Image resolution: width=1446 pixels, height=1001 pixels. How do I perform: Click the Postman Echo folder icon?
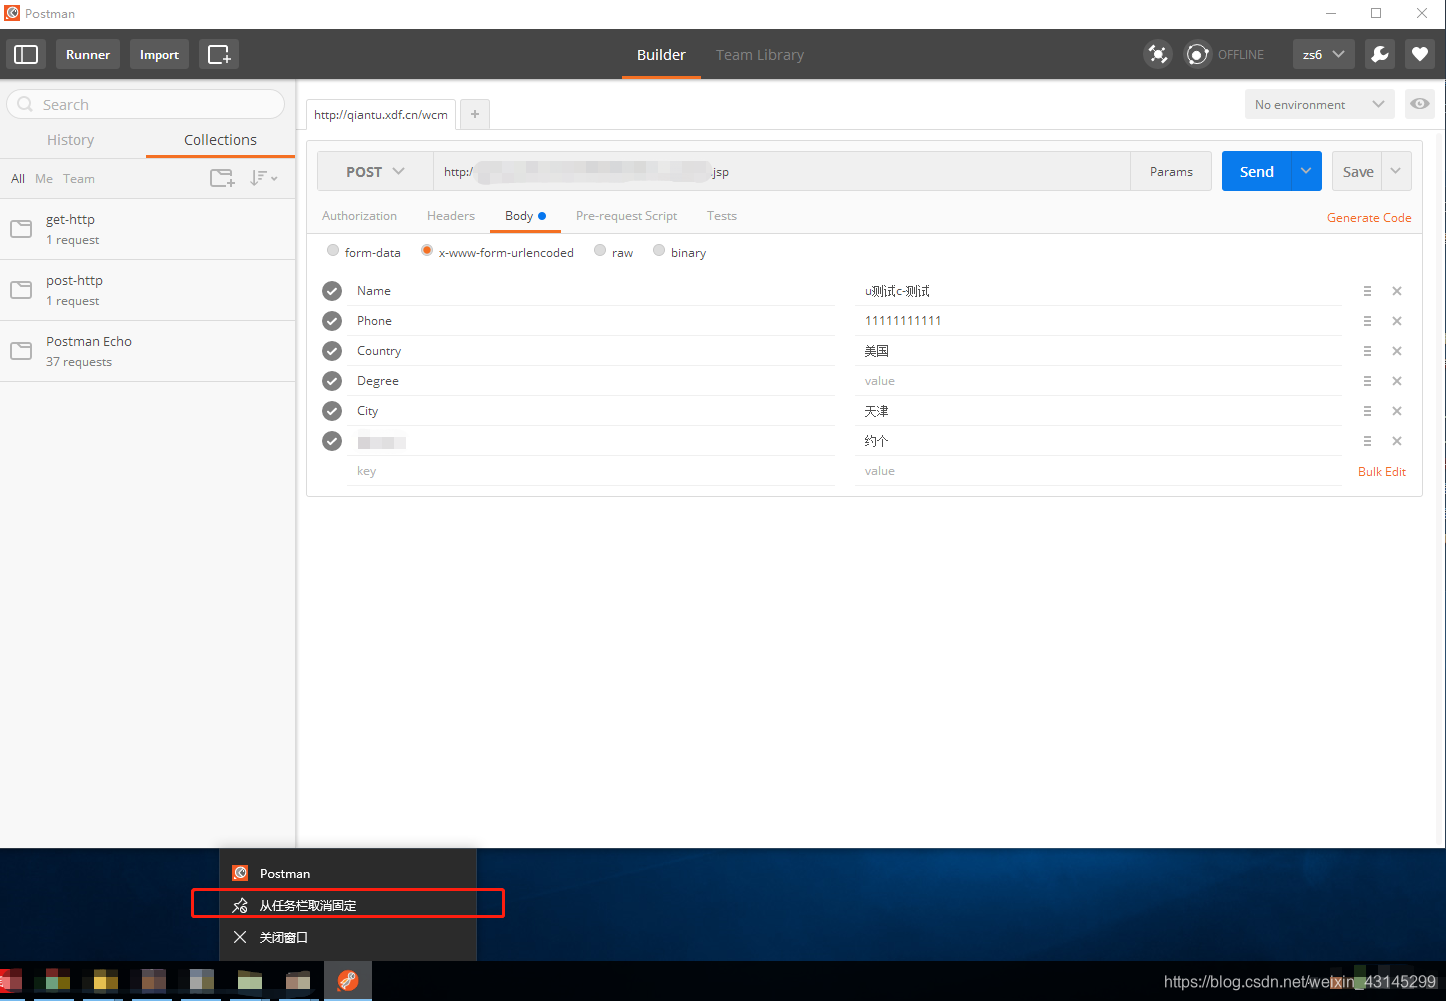pos(21,351)
